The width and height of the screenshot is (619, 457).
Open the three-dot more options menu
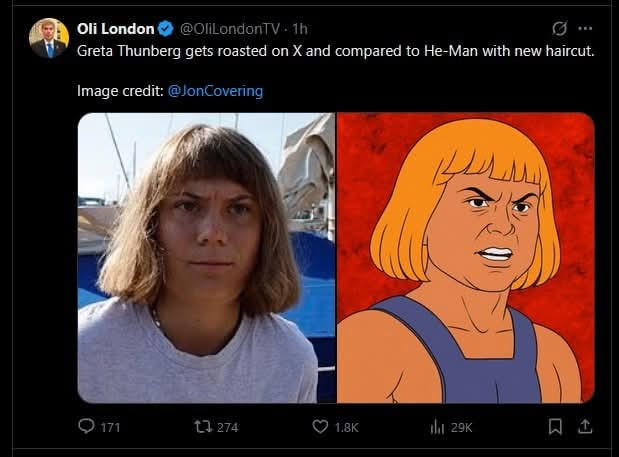click(x=585, y=28)
